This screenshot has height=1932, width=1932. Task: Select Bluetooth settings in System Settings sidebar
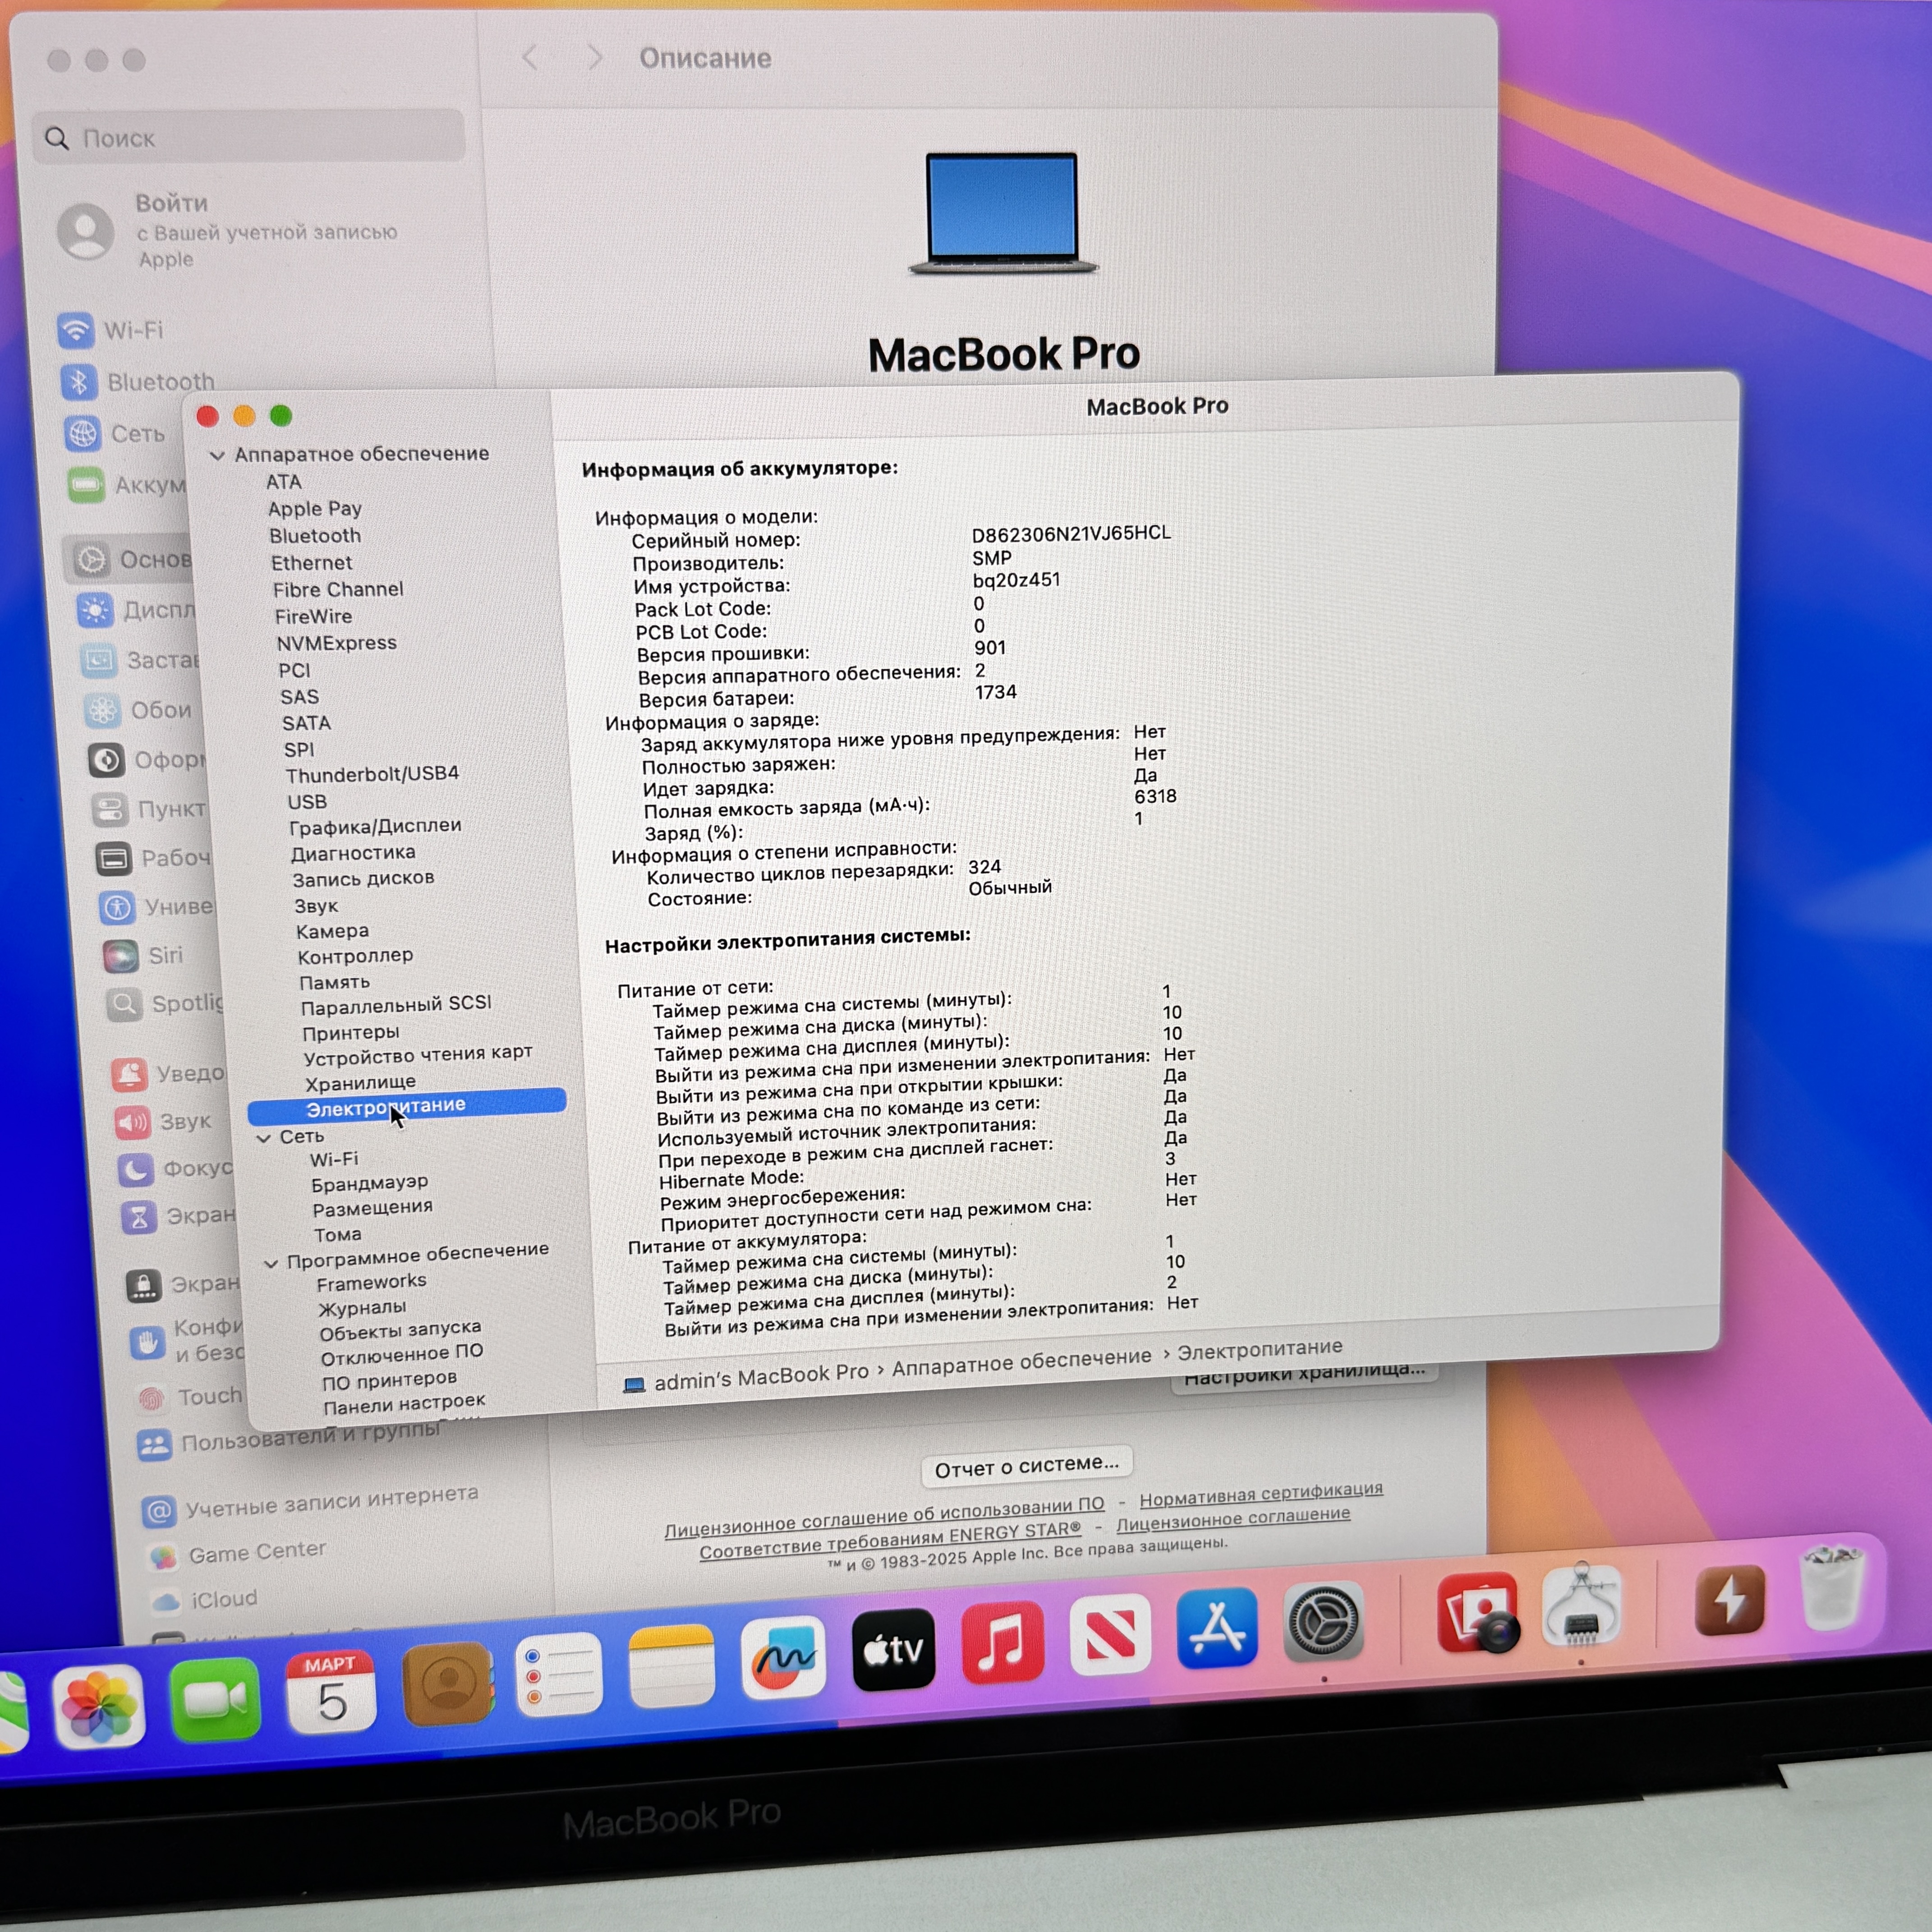(160, 381)
